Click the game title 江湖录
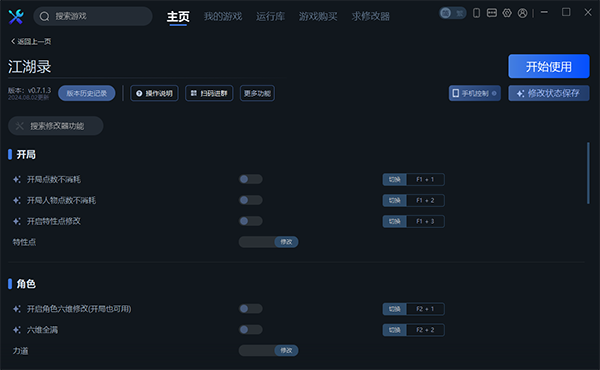600x370 pixels. tap(29, 67)
